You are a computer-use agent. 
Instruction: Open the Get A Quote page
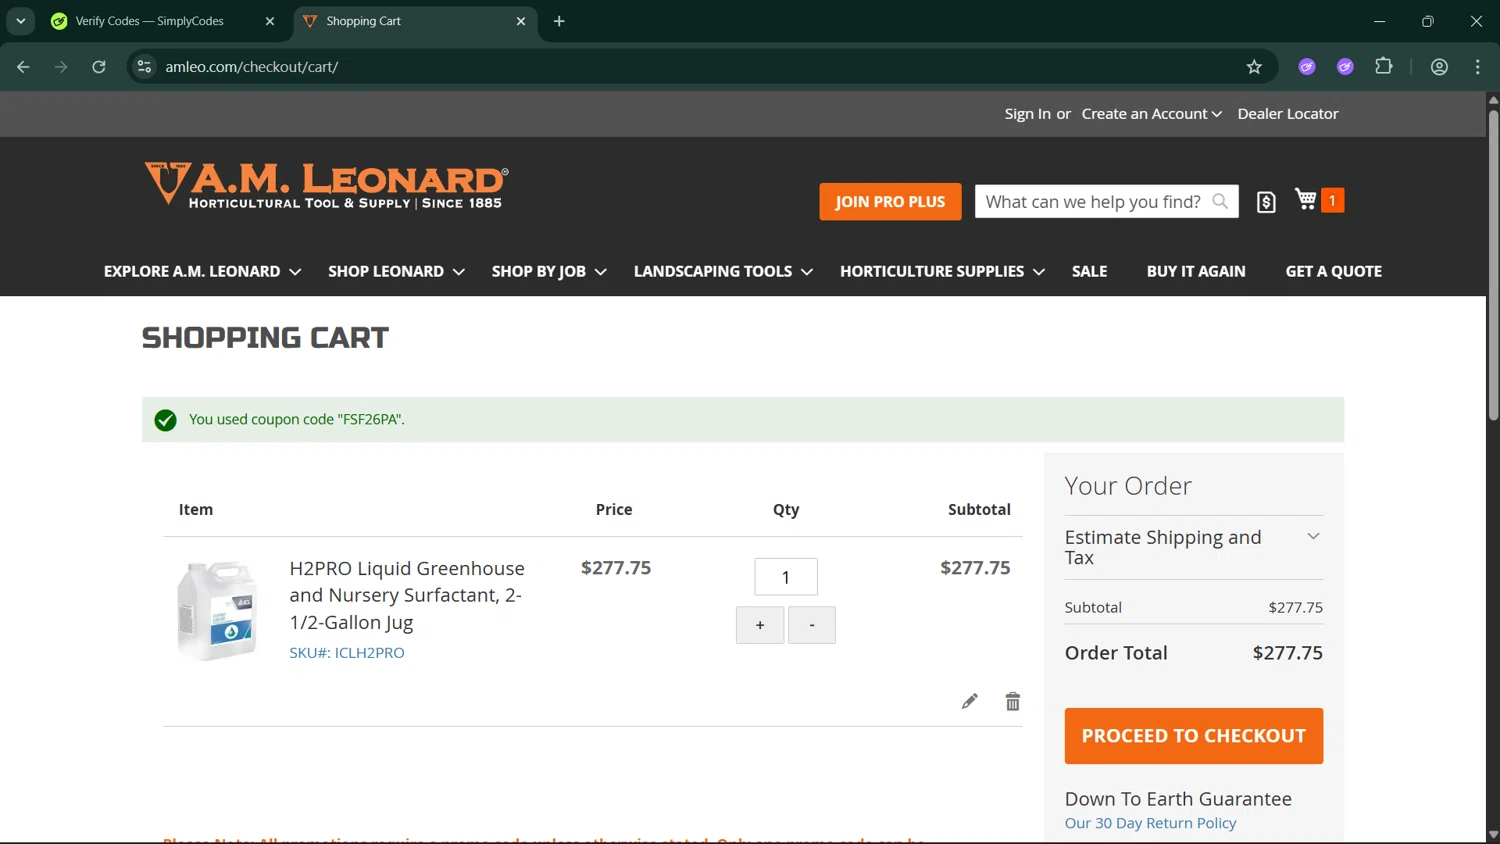pos(1333,271)
